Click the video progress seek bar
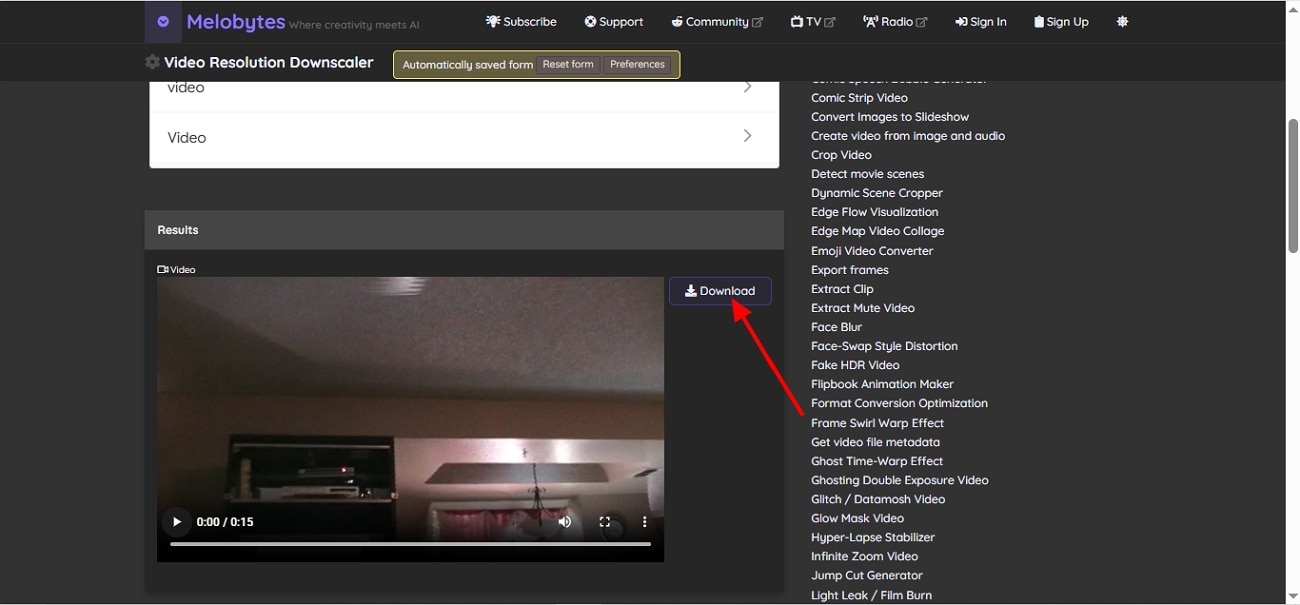The width and height of the screenshot is (1300, 605). 410,544
